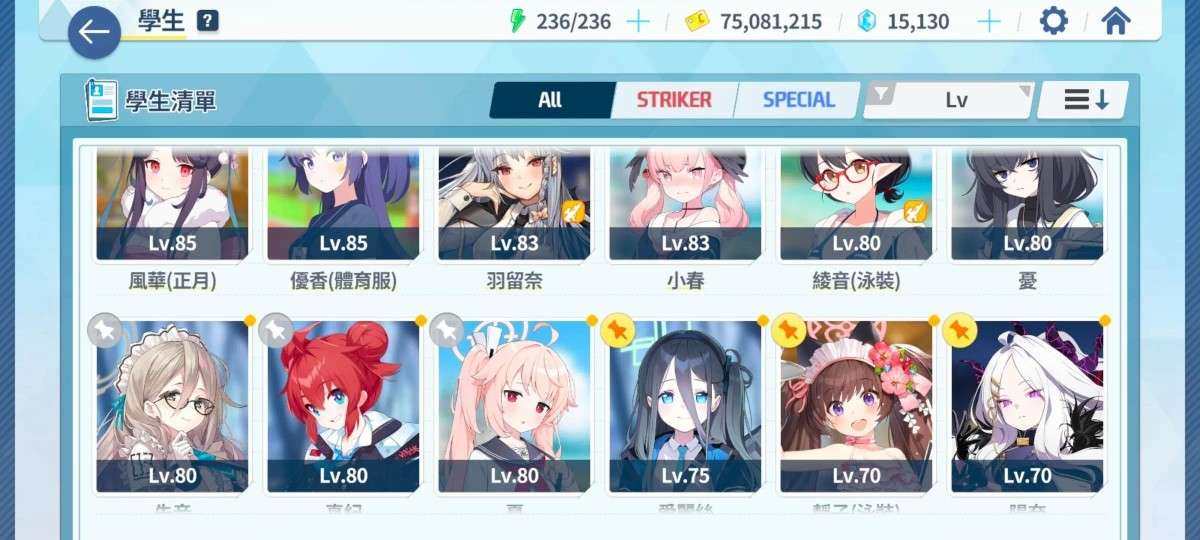Select the All tab
Screen dimensions: 1200x540
coord(550,100)
